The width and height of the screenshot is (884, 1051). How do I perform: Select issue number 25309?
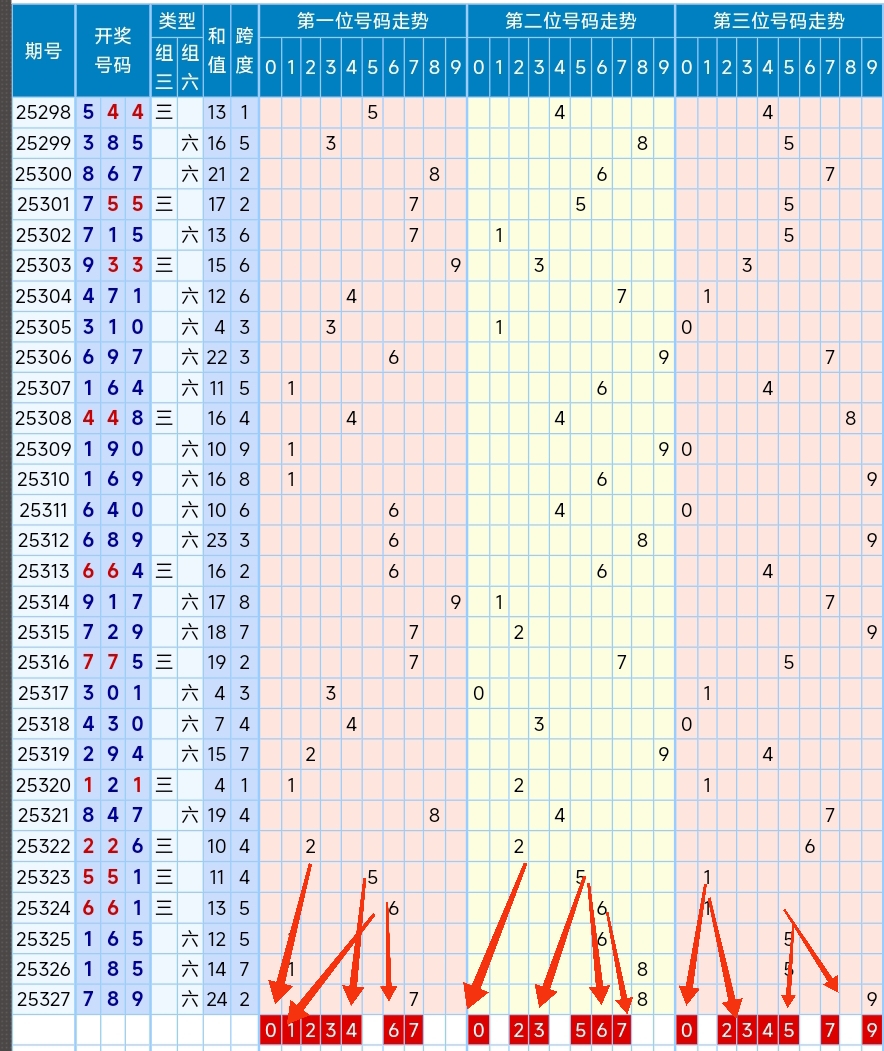pos(44,448)
